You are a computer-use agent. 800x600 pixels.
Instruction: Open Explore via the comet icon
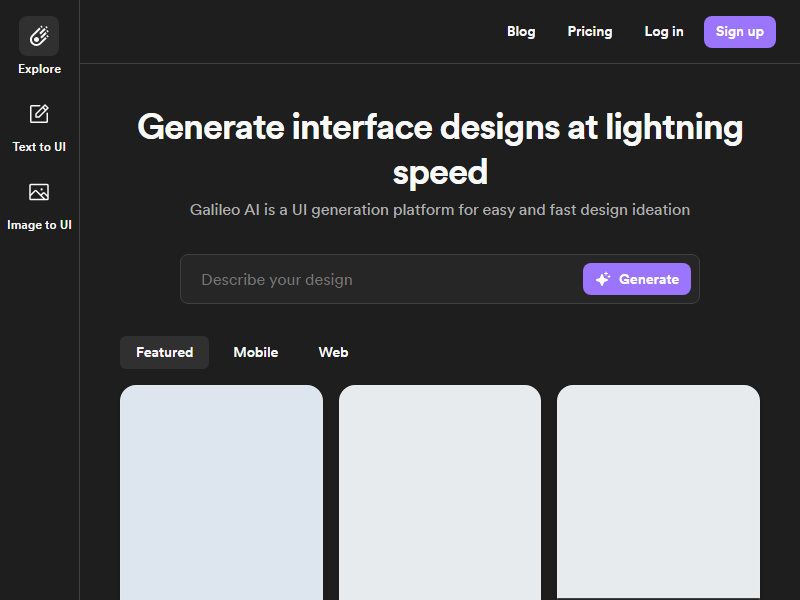tap(39, 36)
